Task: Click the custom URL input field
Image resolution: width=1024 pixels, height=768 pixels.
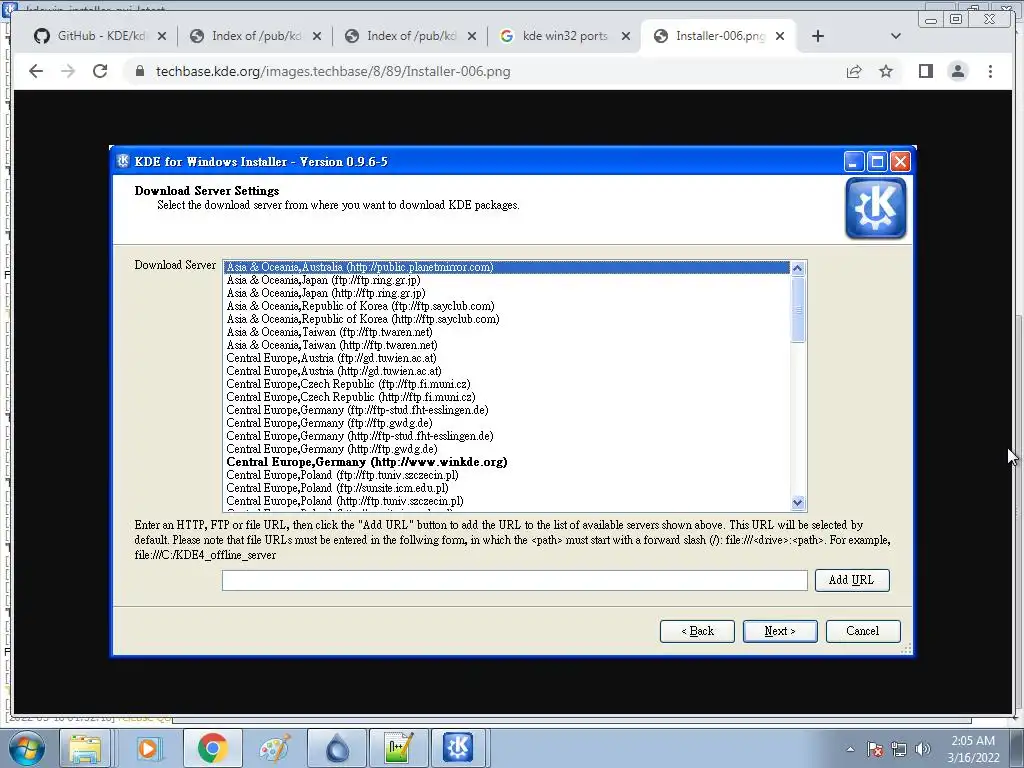Action: point(515,580)
